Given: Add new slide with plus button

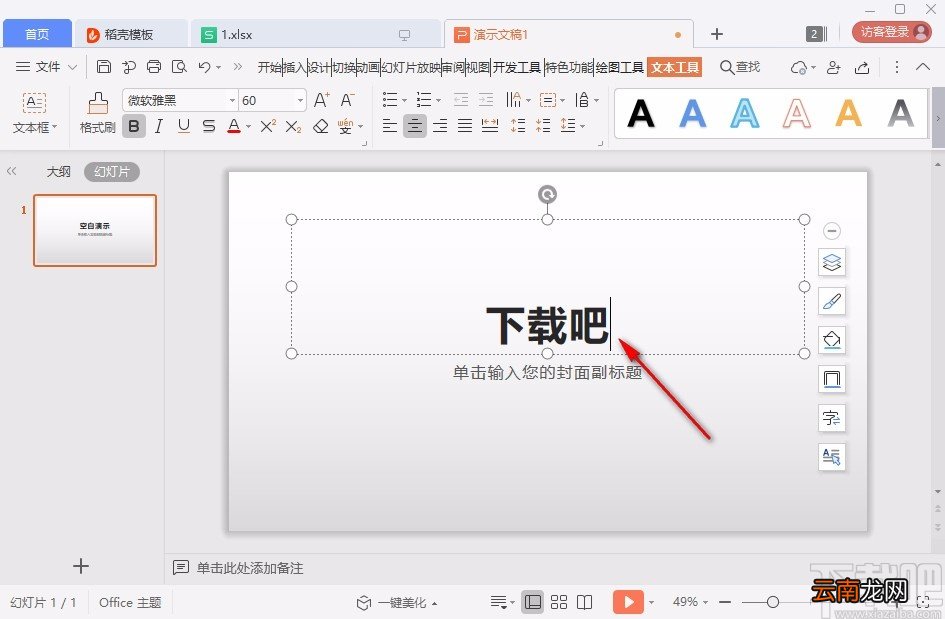Looking at the screenshot, I should [x=80, y=565].
